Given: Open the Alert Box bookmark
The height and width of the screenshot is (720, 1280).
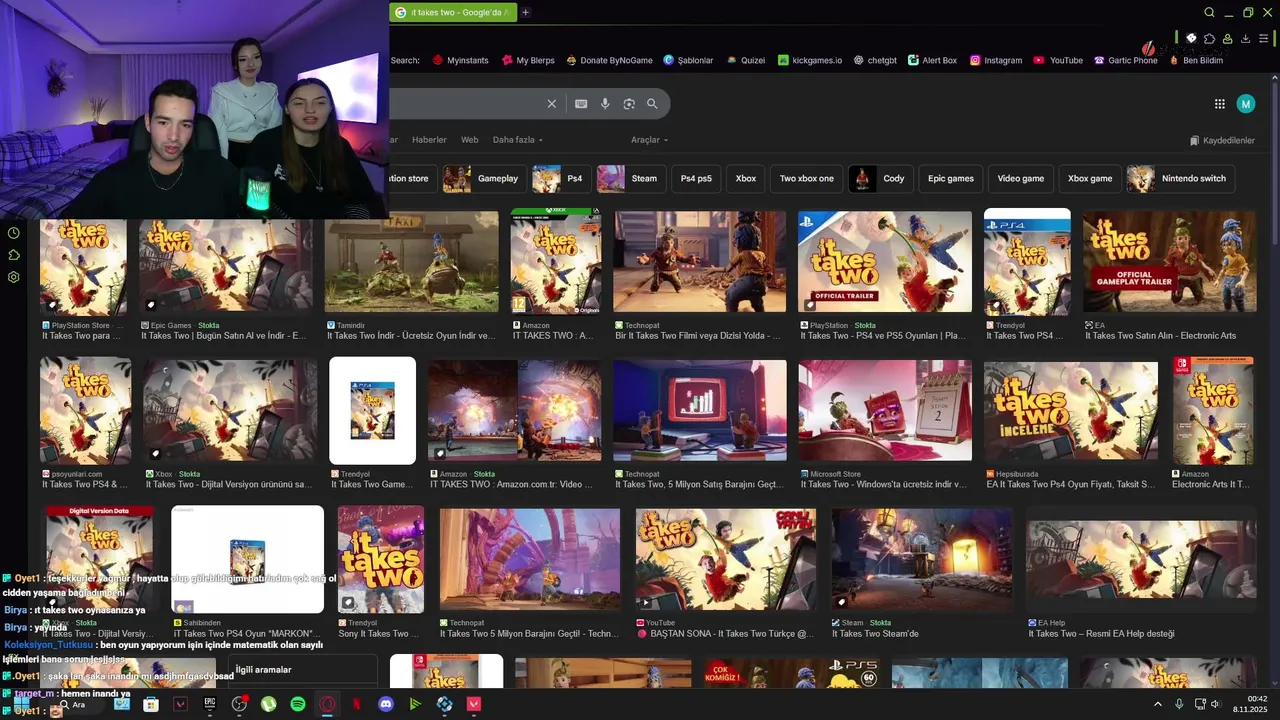Looking at the screenshot, I should click(x=932, y=60).
